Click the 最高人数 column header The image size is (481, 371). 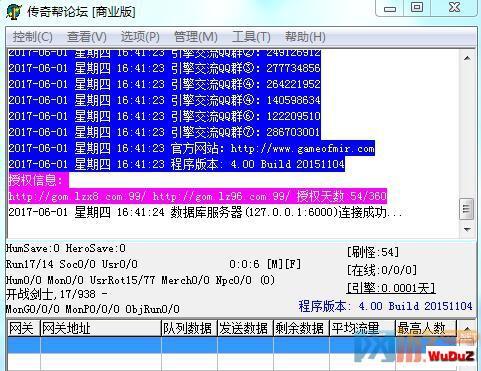pos(425,328)
